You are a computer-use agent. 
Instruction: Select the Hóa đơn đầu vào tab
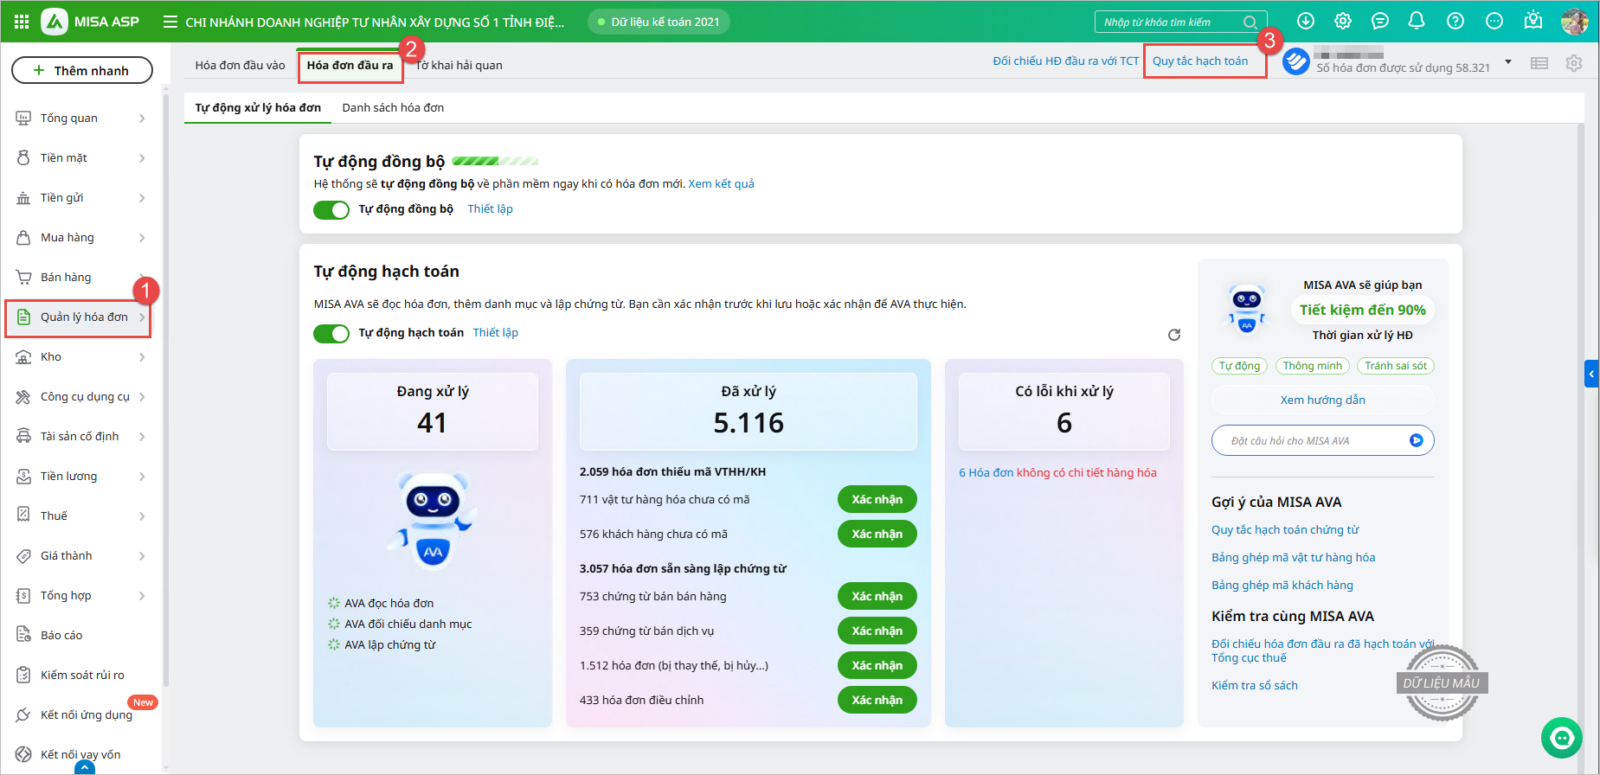tap(240, 65)
